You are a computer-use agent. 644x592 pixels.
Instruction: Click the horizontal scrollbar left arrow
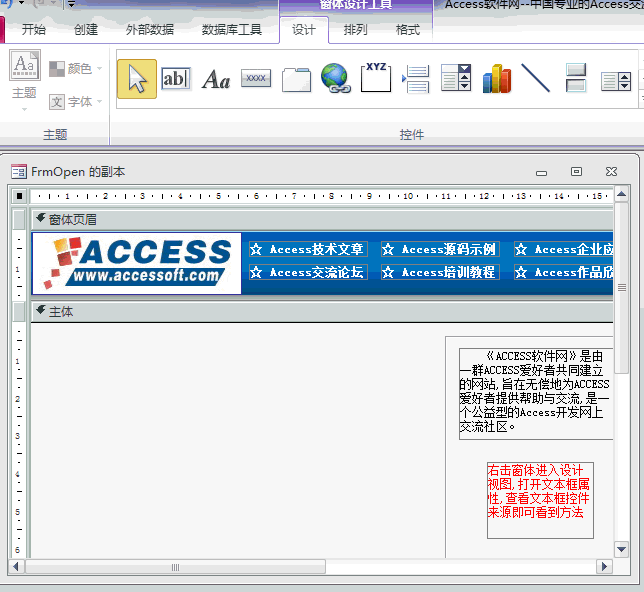pyautogui.click(x=16, y=567)
